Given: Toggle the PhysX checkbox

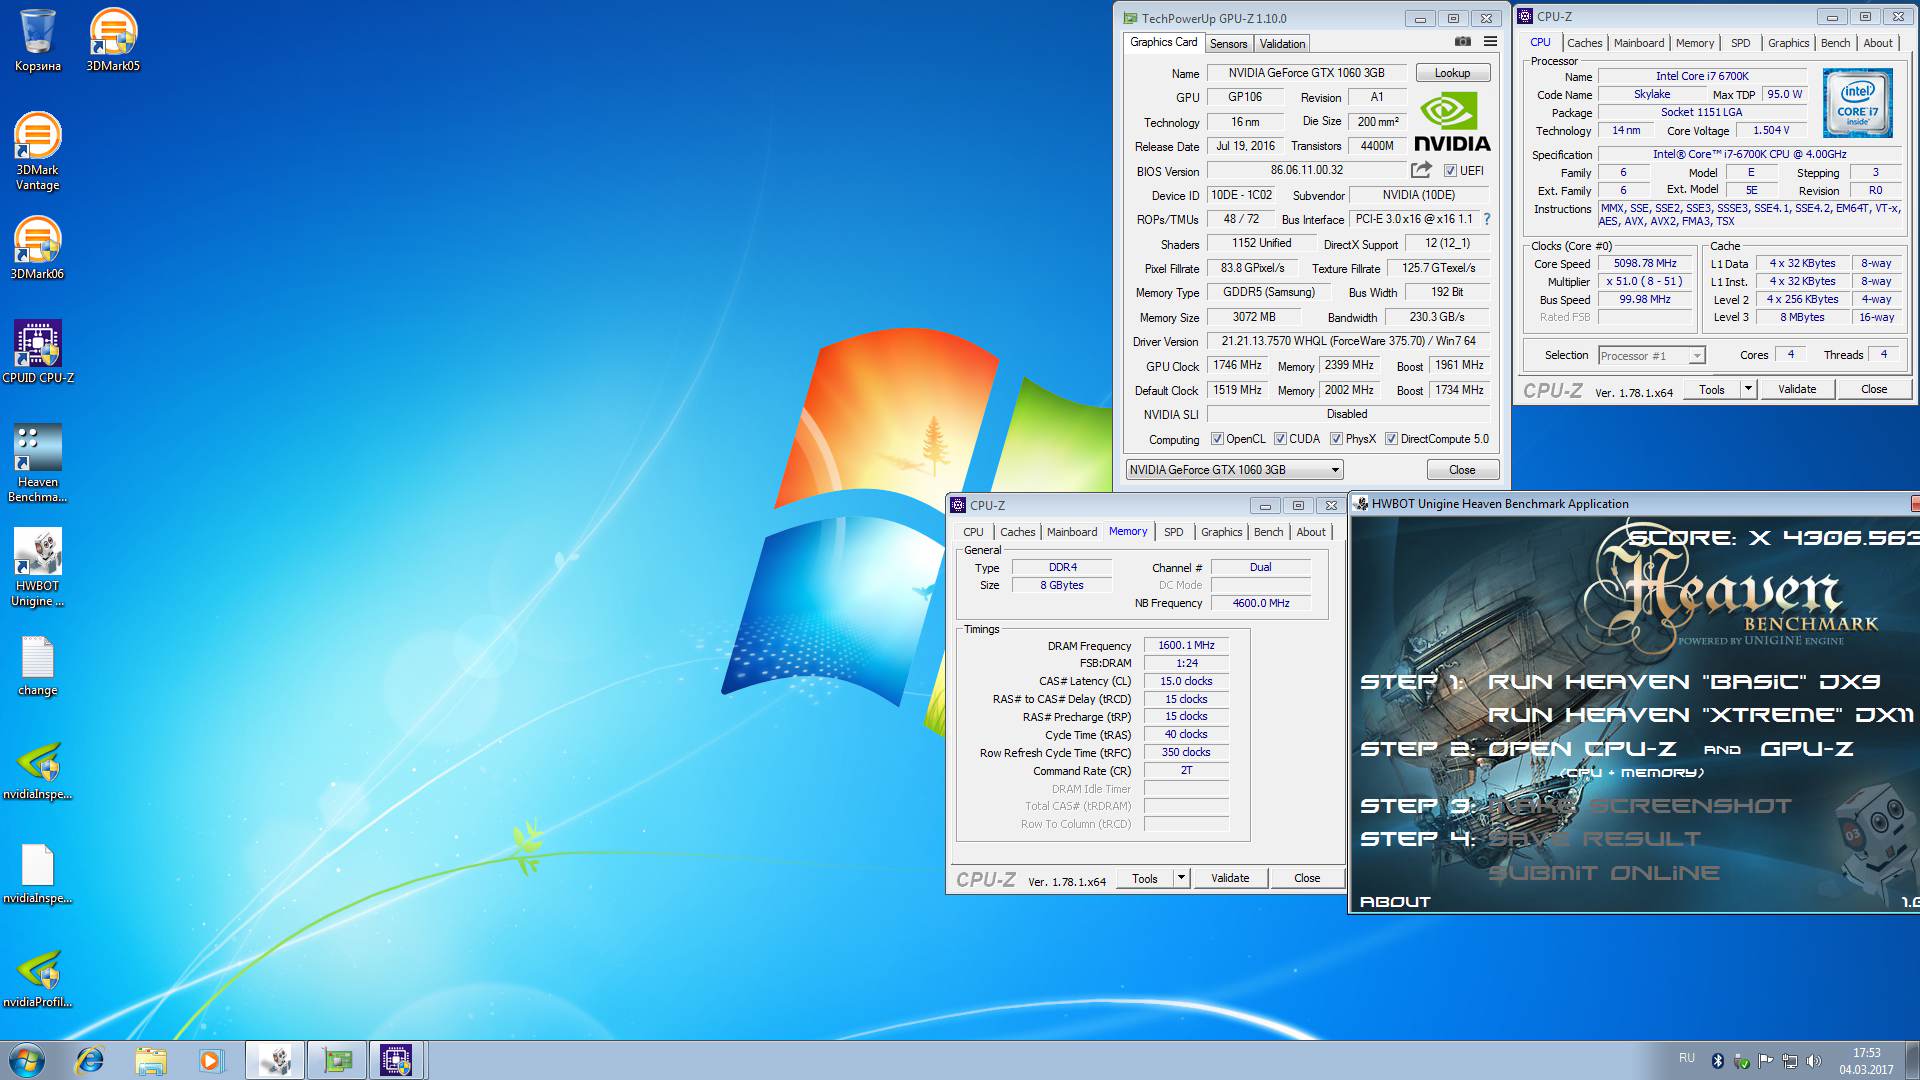Looking at the screenshot, I should tap(1336, 439).
